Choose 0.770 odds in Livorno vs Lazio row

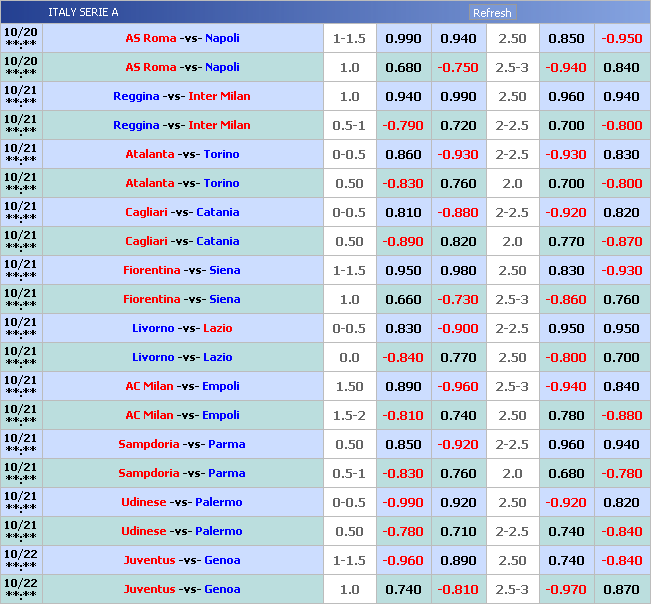[458, 357]
